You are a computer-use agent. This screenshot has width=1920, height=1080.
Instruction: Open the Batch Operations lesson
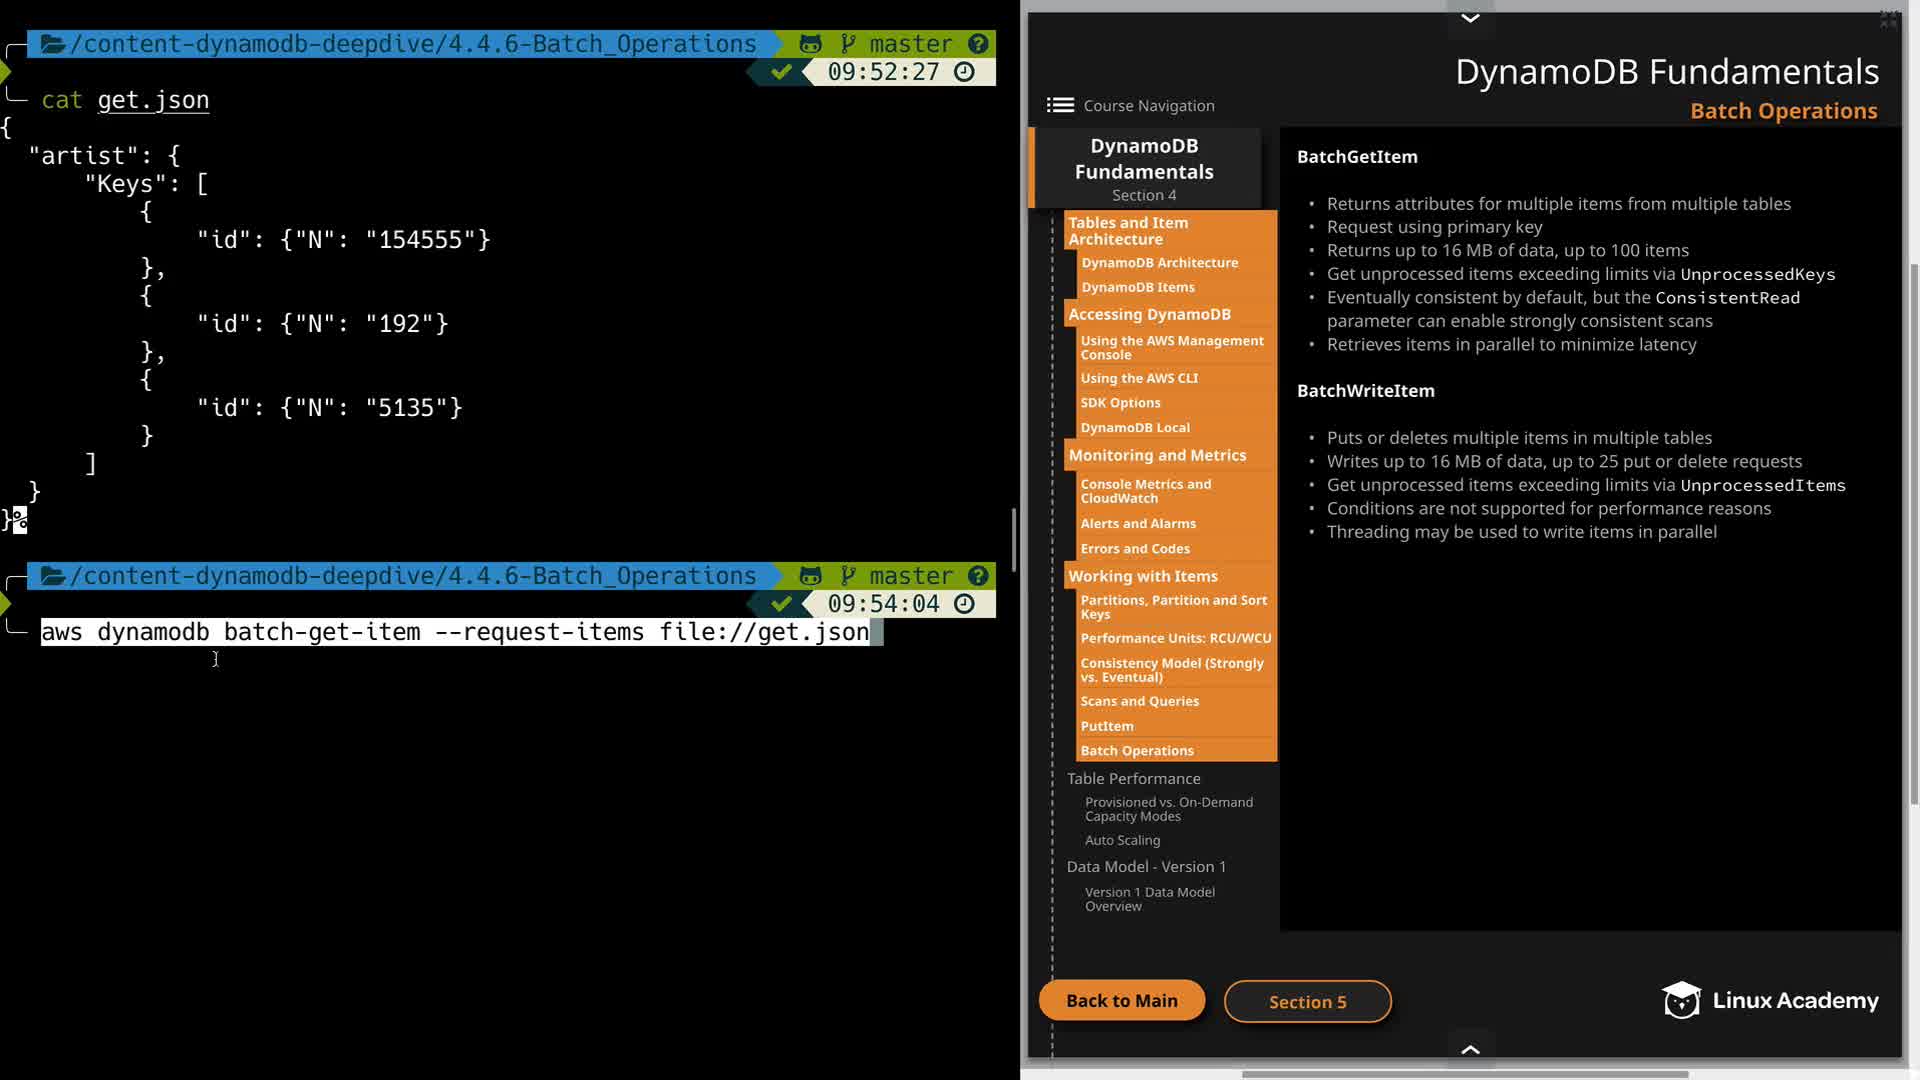1137,751
